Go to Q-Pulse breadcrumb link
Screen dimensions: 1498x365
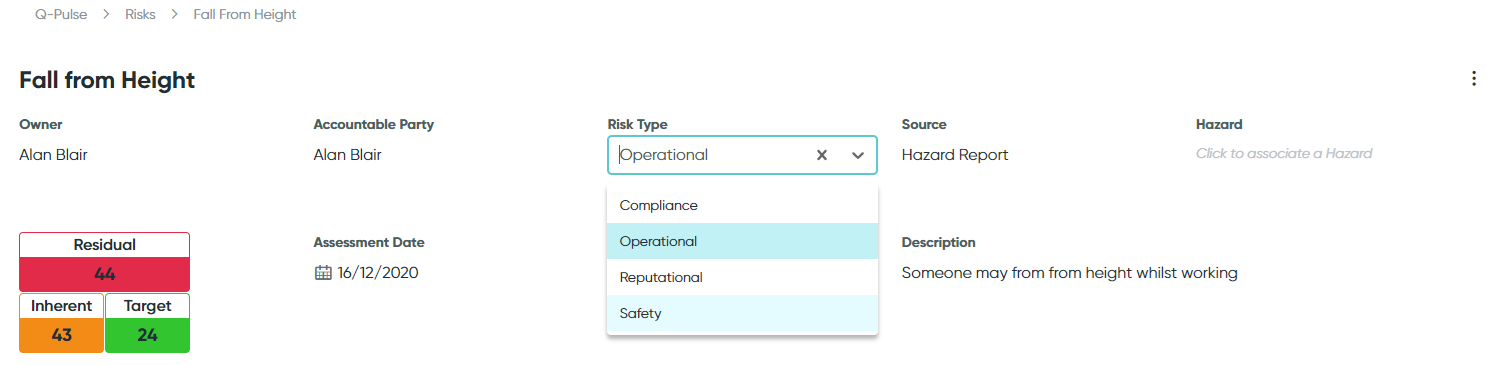pos(61,15)
